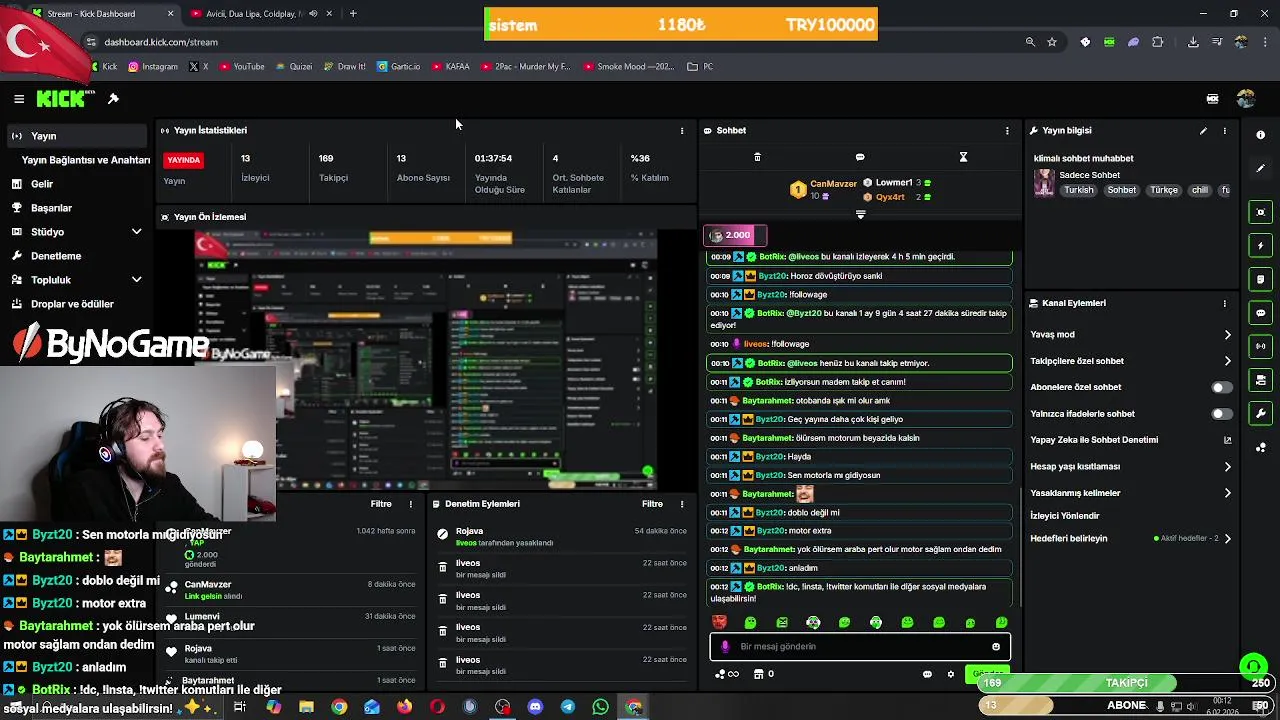
Task: Open Filtre in Denetim Eylemleri panel
Action: click(x=652, y=504)
